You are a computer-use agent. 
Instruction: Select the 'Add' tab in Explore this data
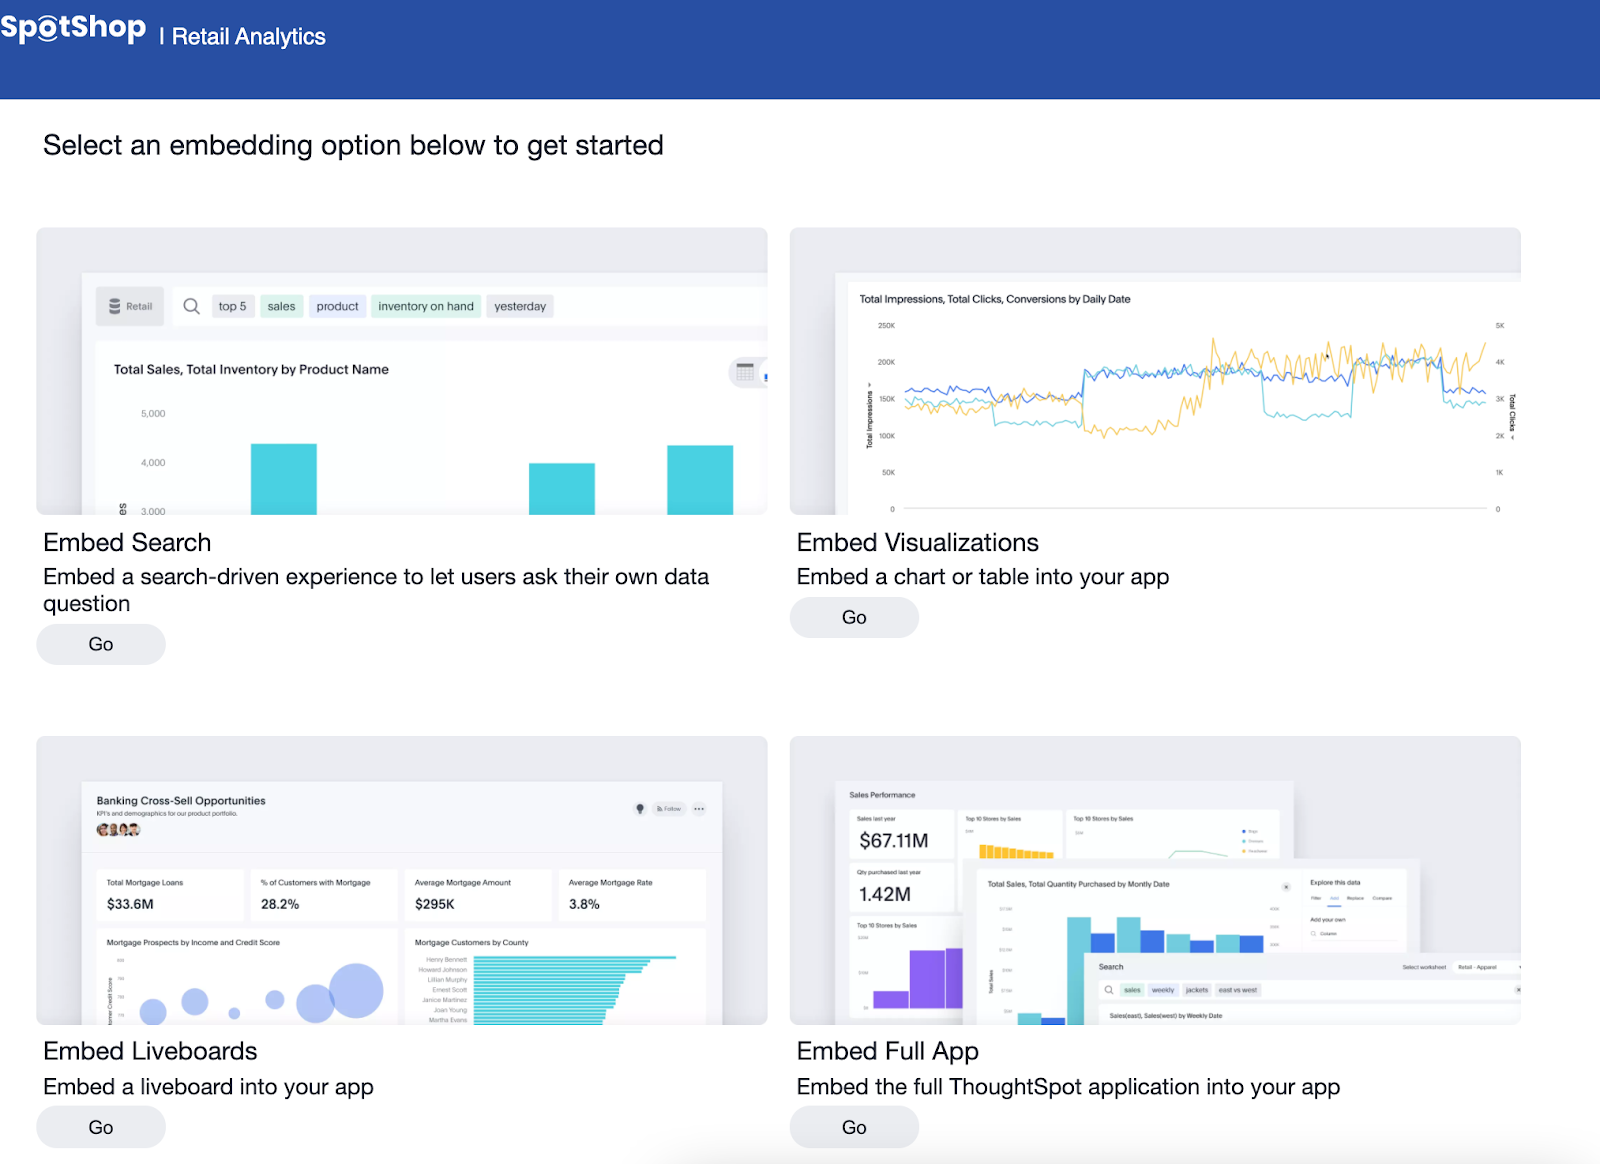click(x=1334, y=898)
